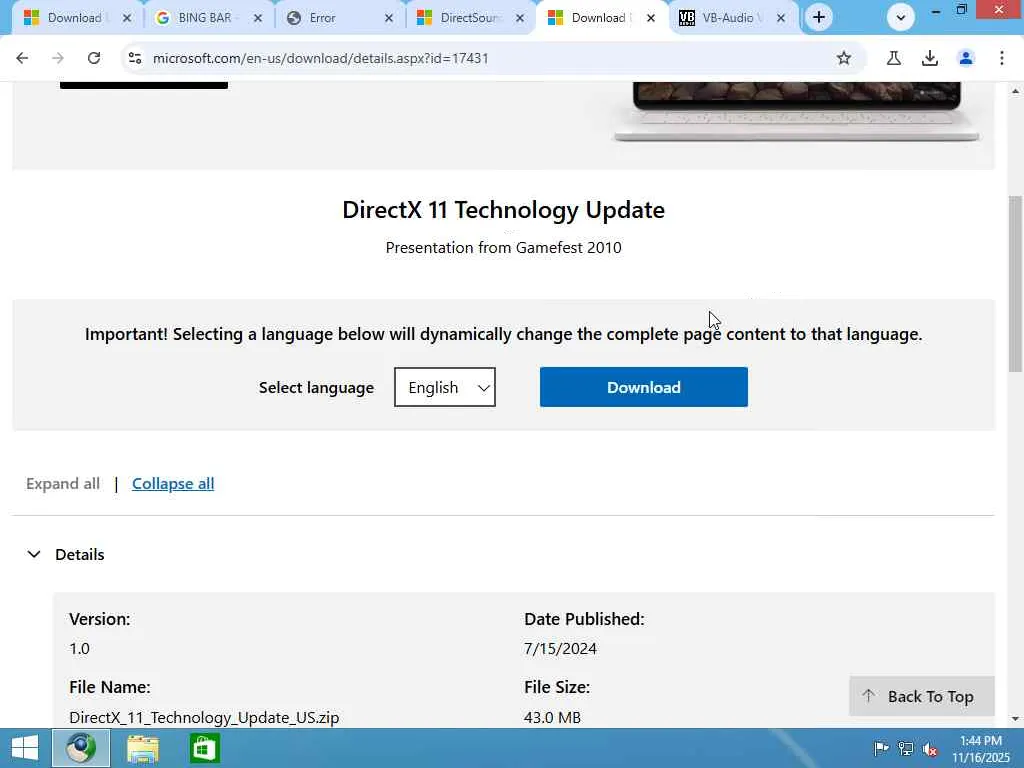Screen dimensions: 1024x768
Task: Click the blue Download button
Action: point(644,387)
